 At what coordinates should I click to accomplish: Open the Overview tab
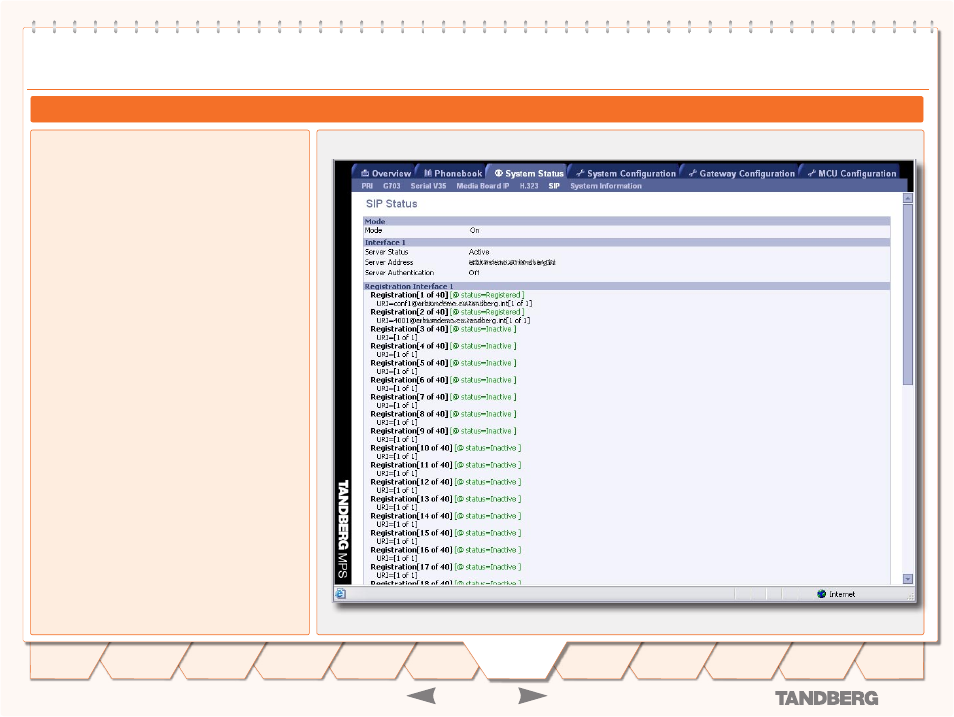coord(385,173)
